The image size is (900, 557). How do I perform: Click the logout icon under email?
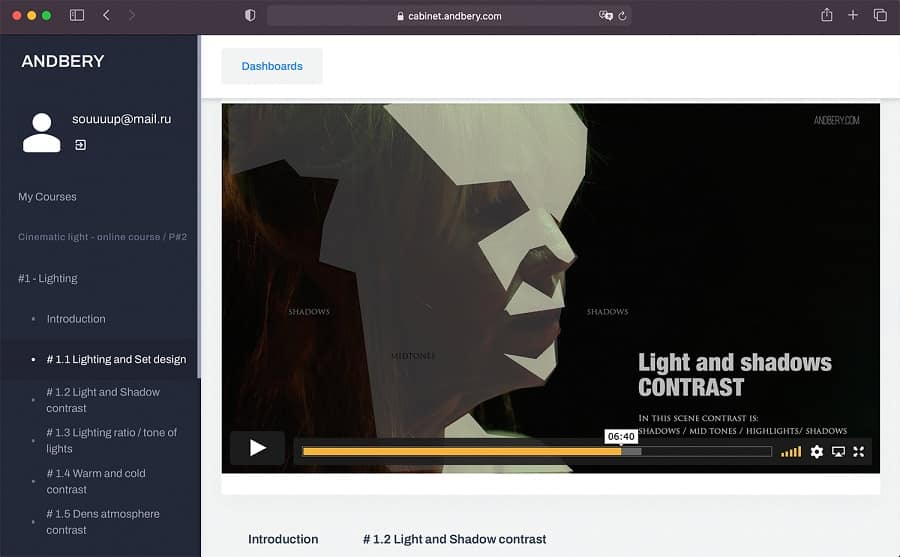point(80,145)
